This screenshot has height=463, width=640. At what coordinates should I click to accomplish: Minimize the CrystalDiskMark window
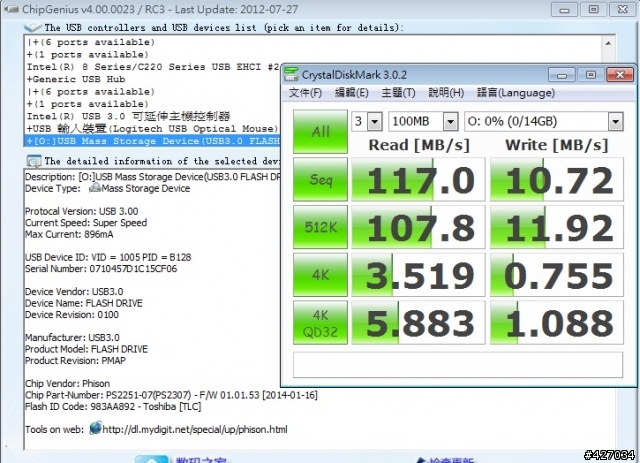(562, 75)
